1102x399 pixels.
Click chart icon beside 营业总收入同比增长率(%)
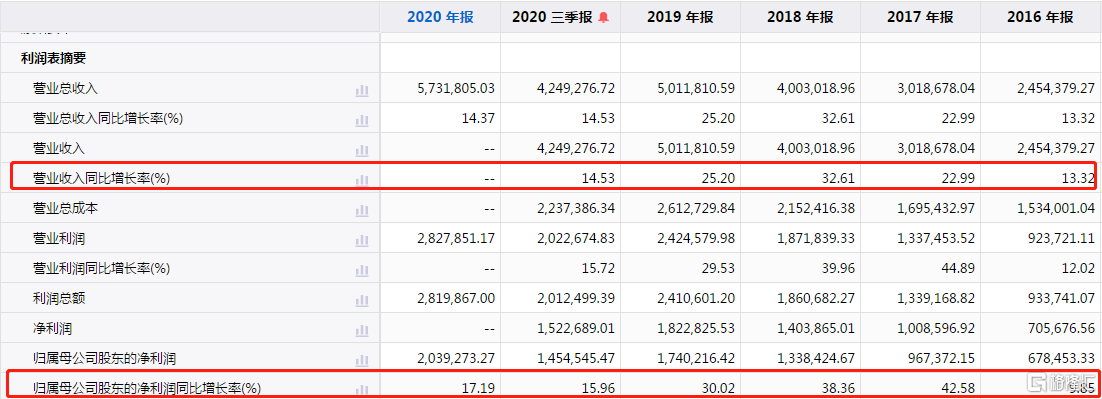click(x=362, y=119)
